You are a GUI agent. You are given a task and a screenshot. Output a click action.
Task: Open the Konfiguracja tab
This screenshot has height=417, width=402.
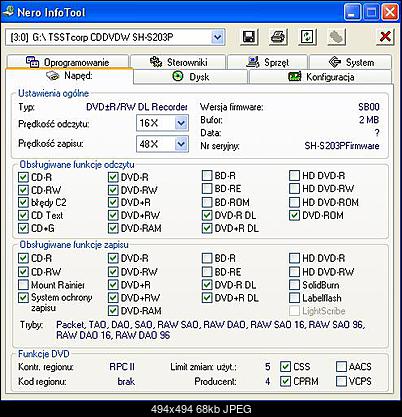coord(320,77)
